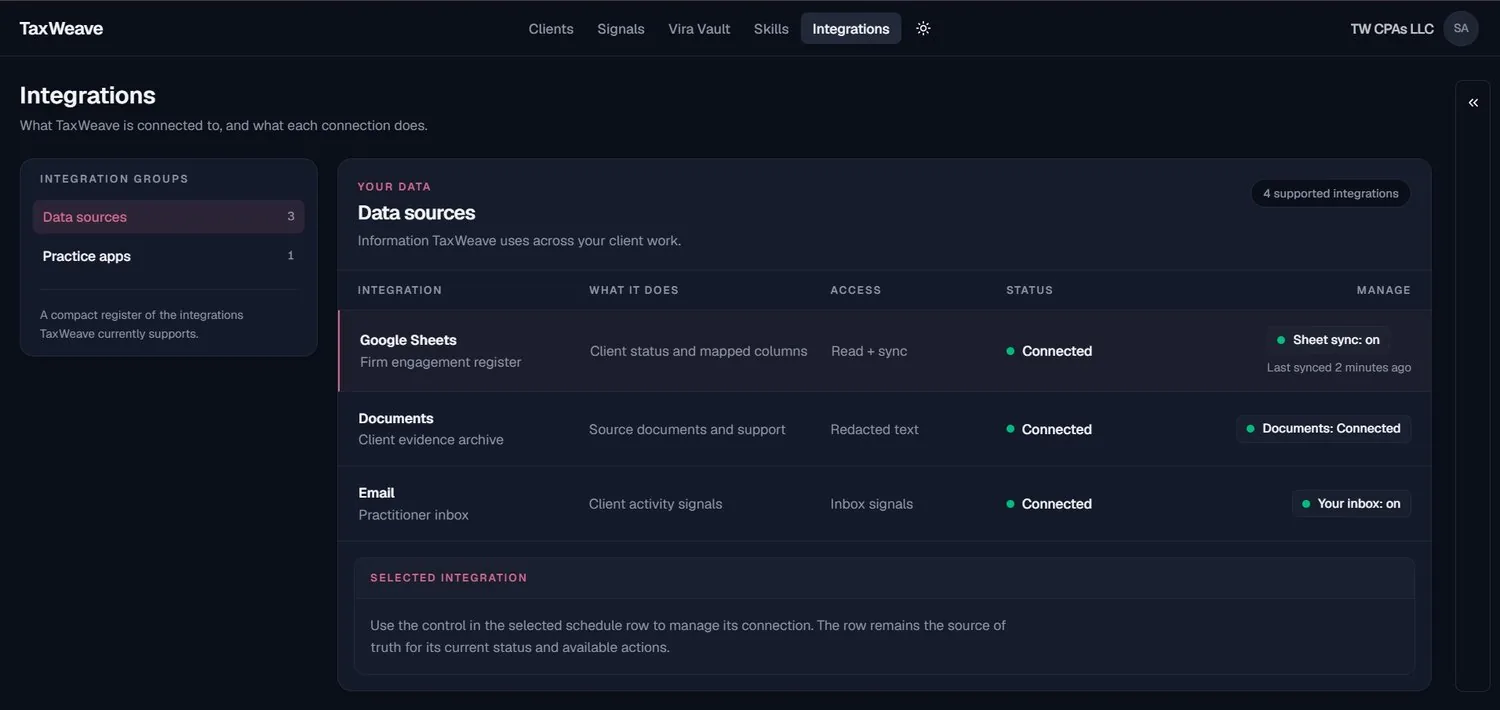The width and height of the screenshot is (1500, 710).
Task: Click the STATUS column header
Action: (1029, 290)
